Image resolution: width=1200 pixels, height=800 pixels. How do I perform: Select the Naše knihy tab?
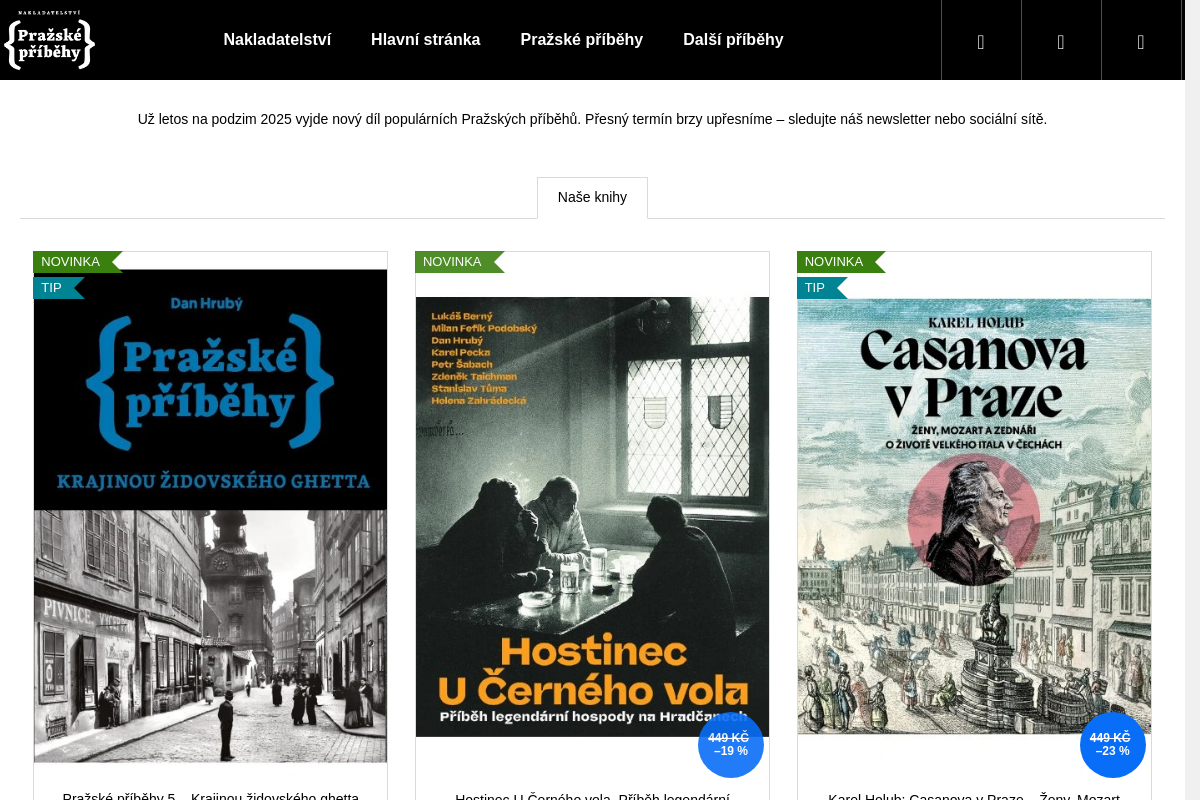592,198
